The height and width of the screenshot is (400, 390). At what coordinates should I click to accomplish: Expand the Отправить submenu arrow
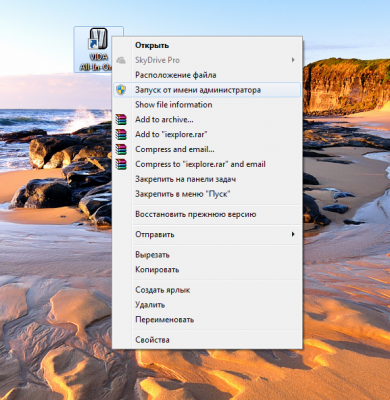click(293, 234)
